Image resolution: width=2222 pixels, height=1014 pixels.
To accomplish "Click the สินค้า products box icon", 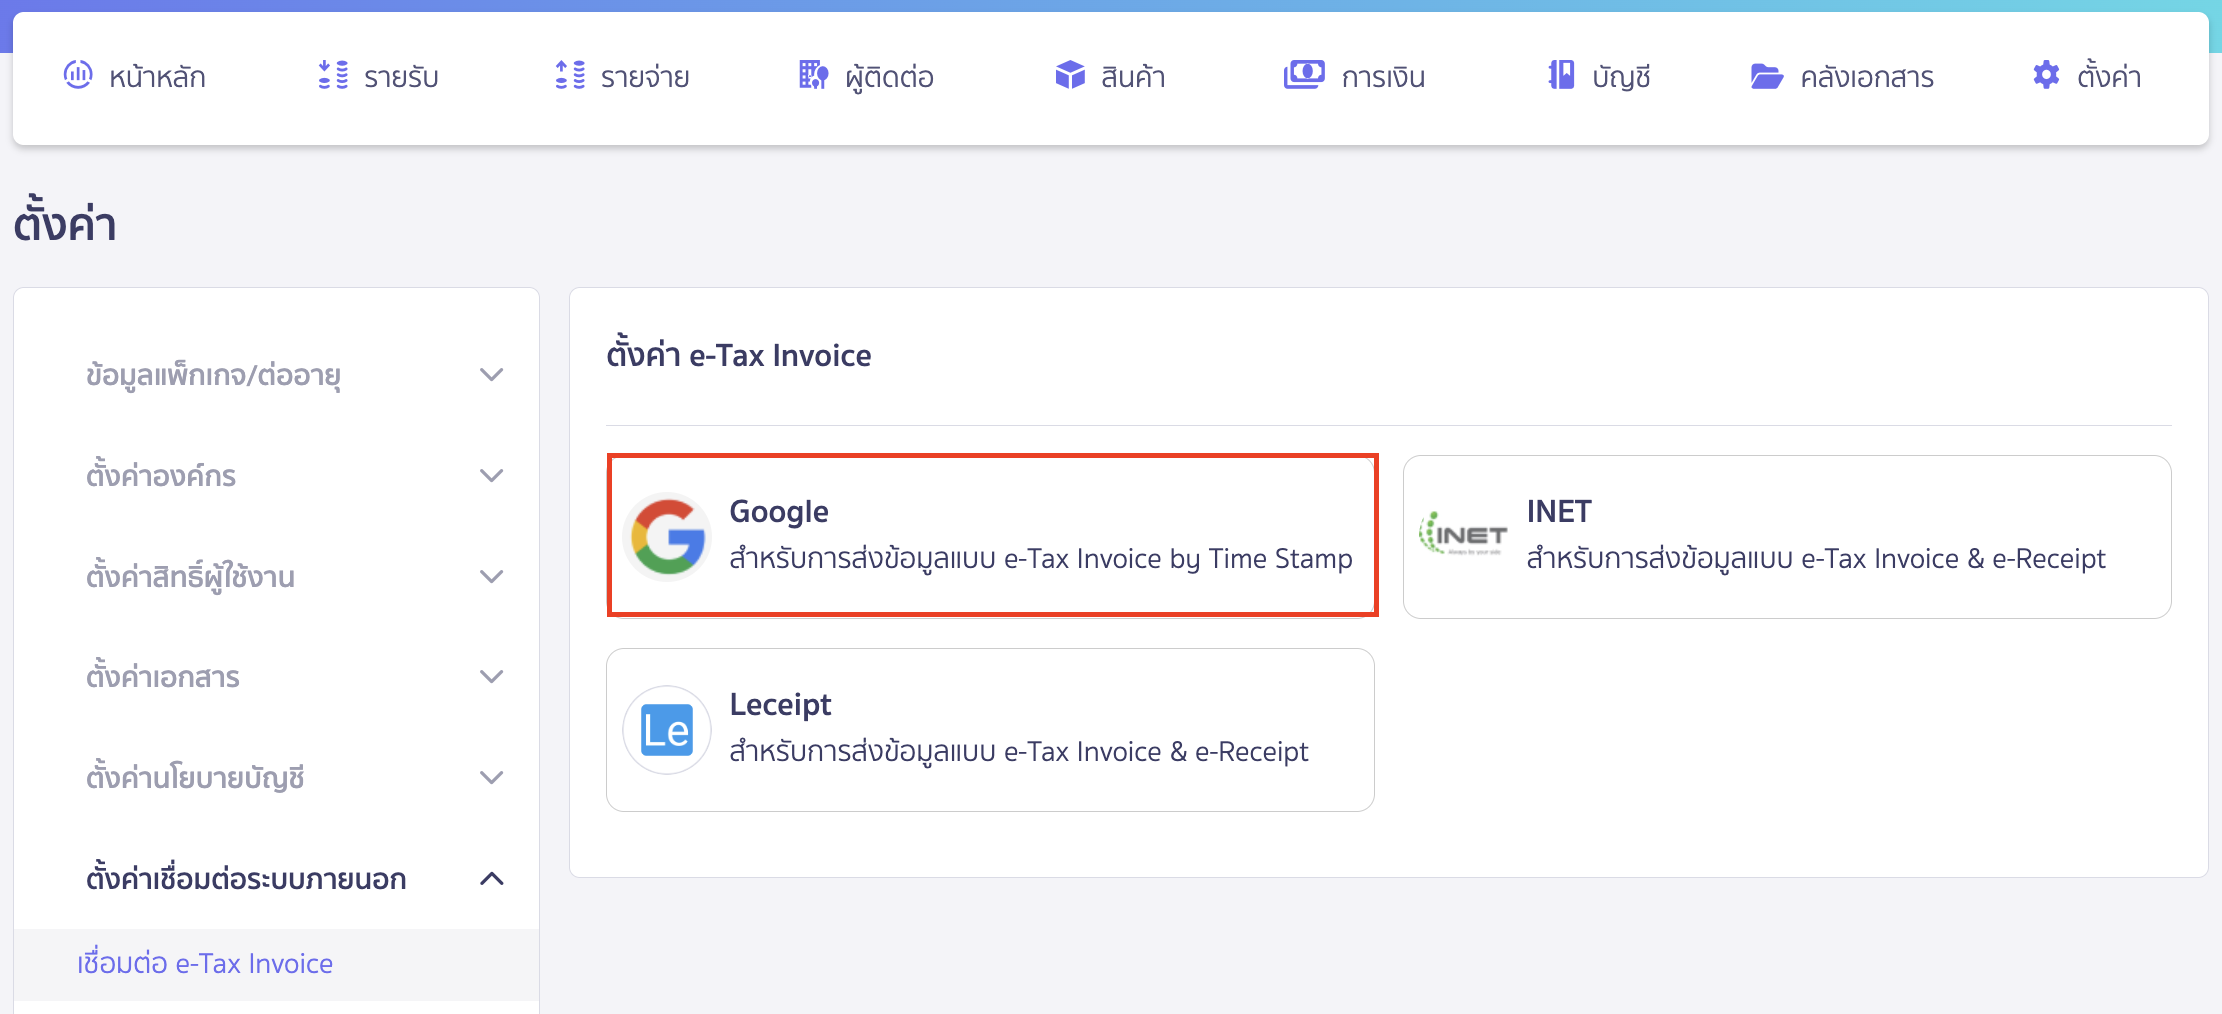I will (1069, 76).
